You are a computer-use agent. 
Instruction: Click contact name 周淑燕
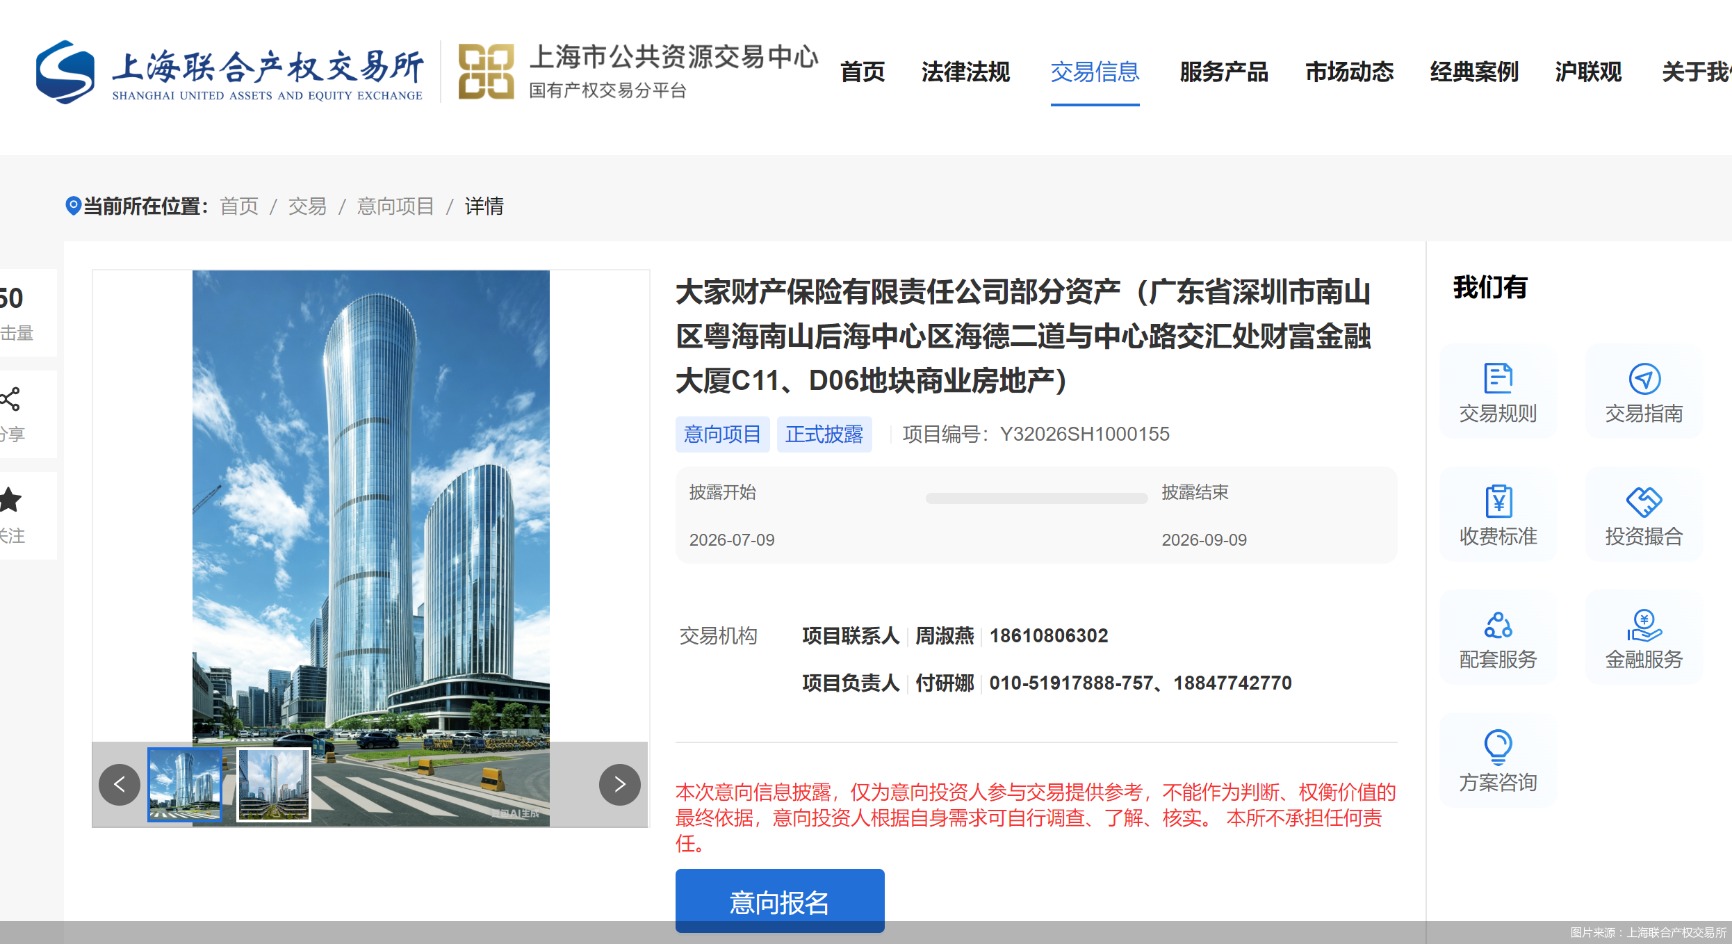pos(945,636)
